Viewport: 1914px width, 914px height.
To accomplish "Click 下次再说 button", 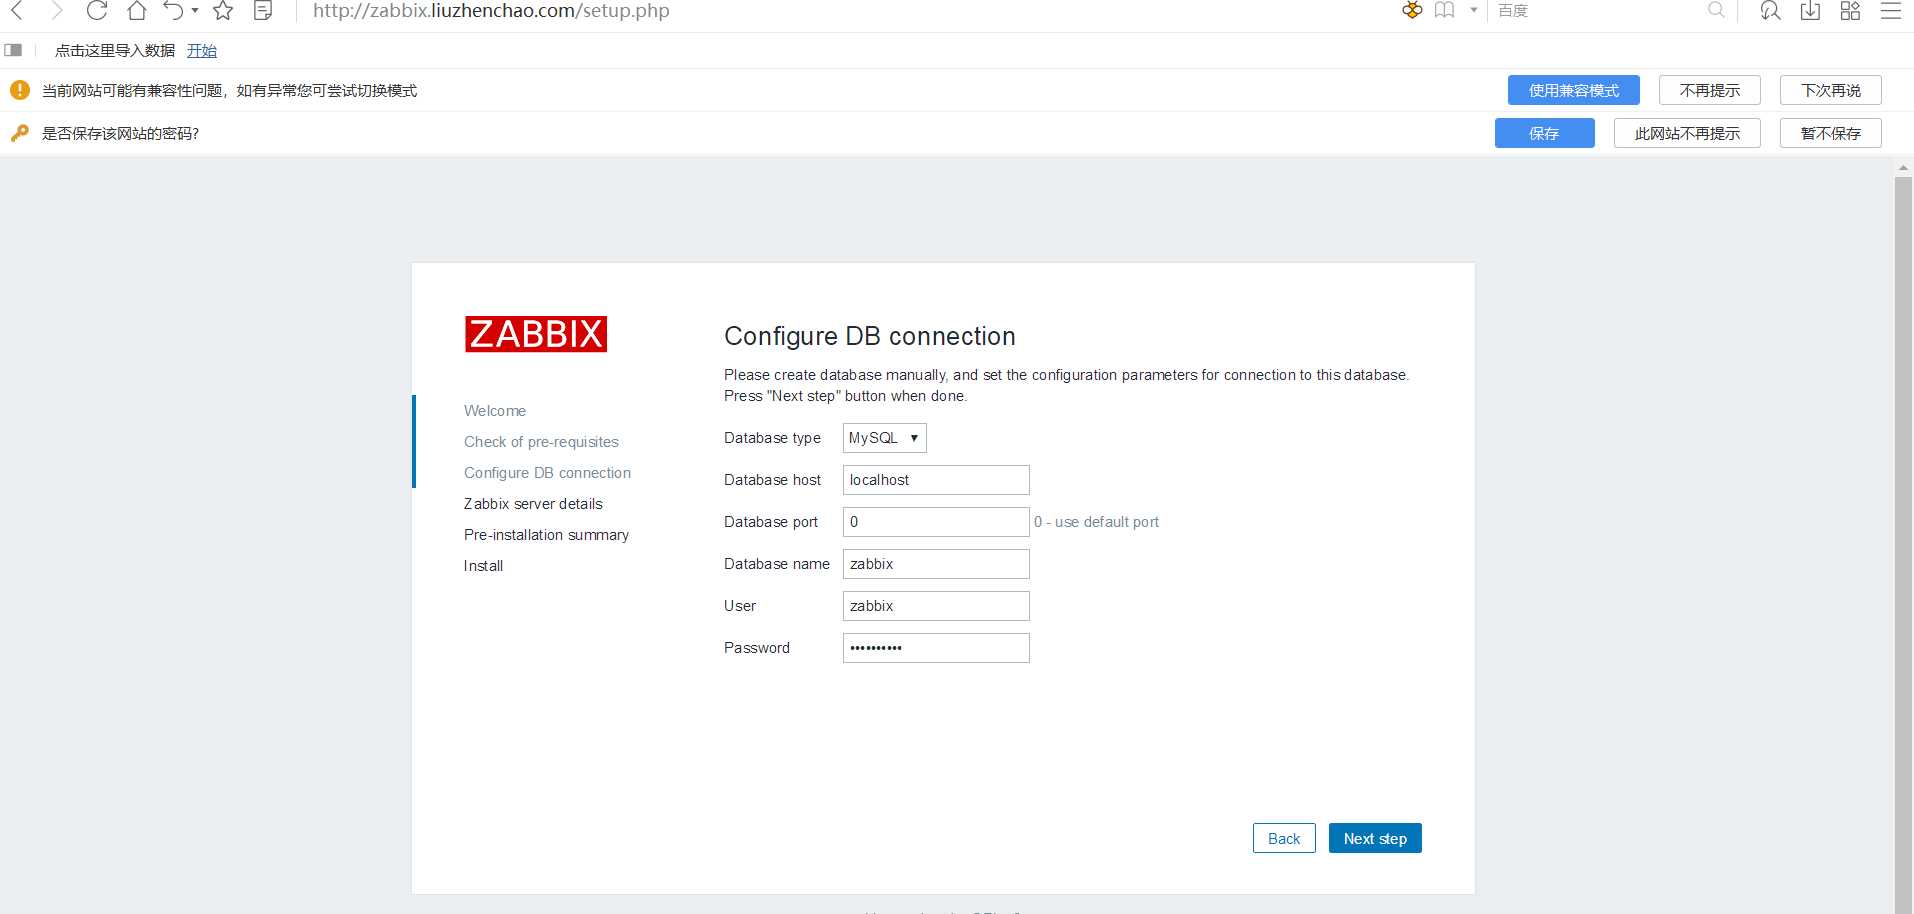I will tap(1831, 90).
